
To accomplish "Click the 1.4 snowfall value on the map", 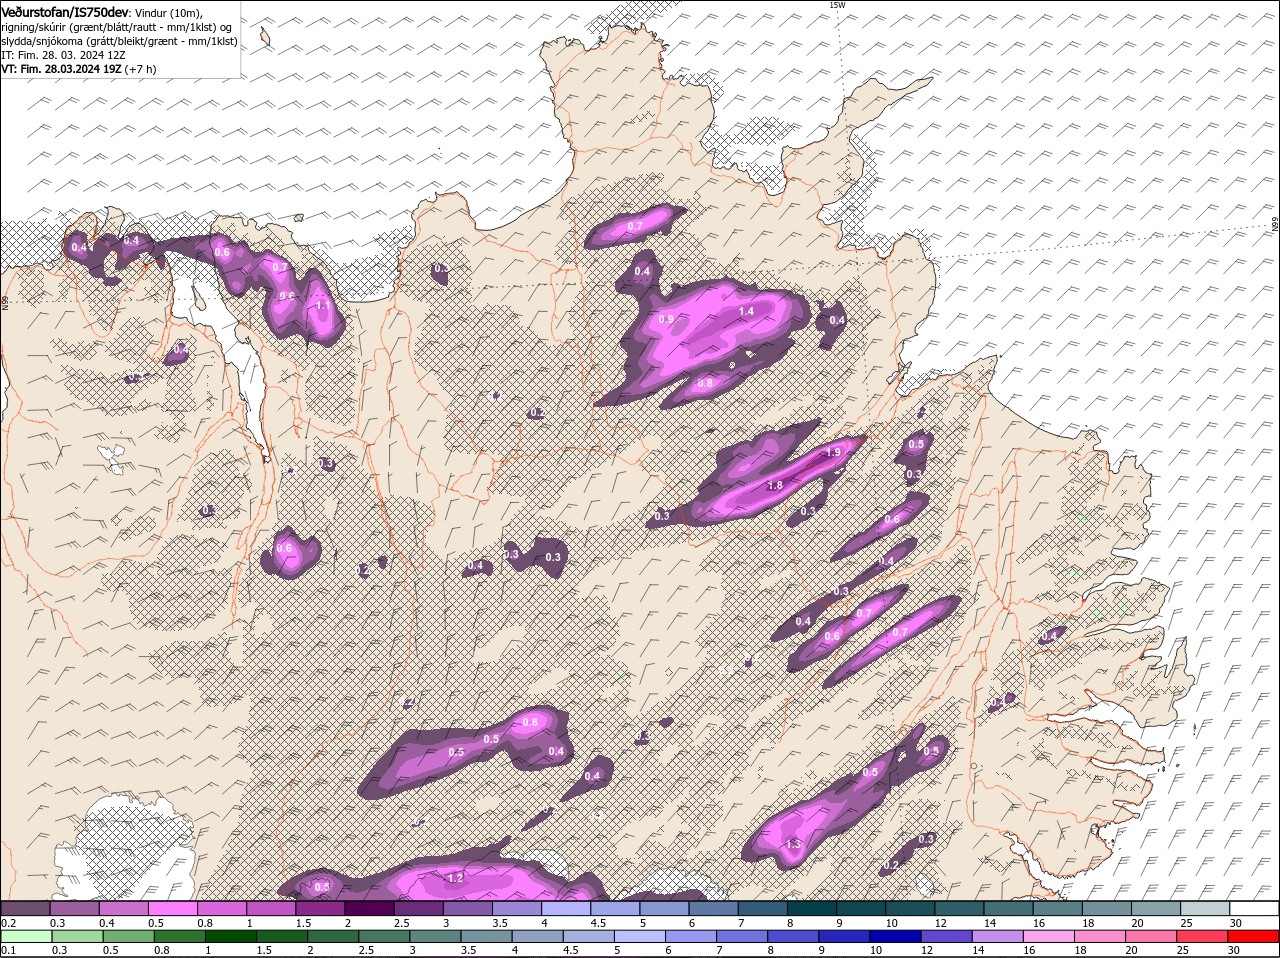I will [746, 312].
